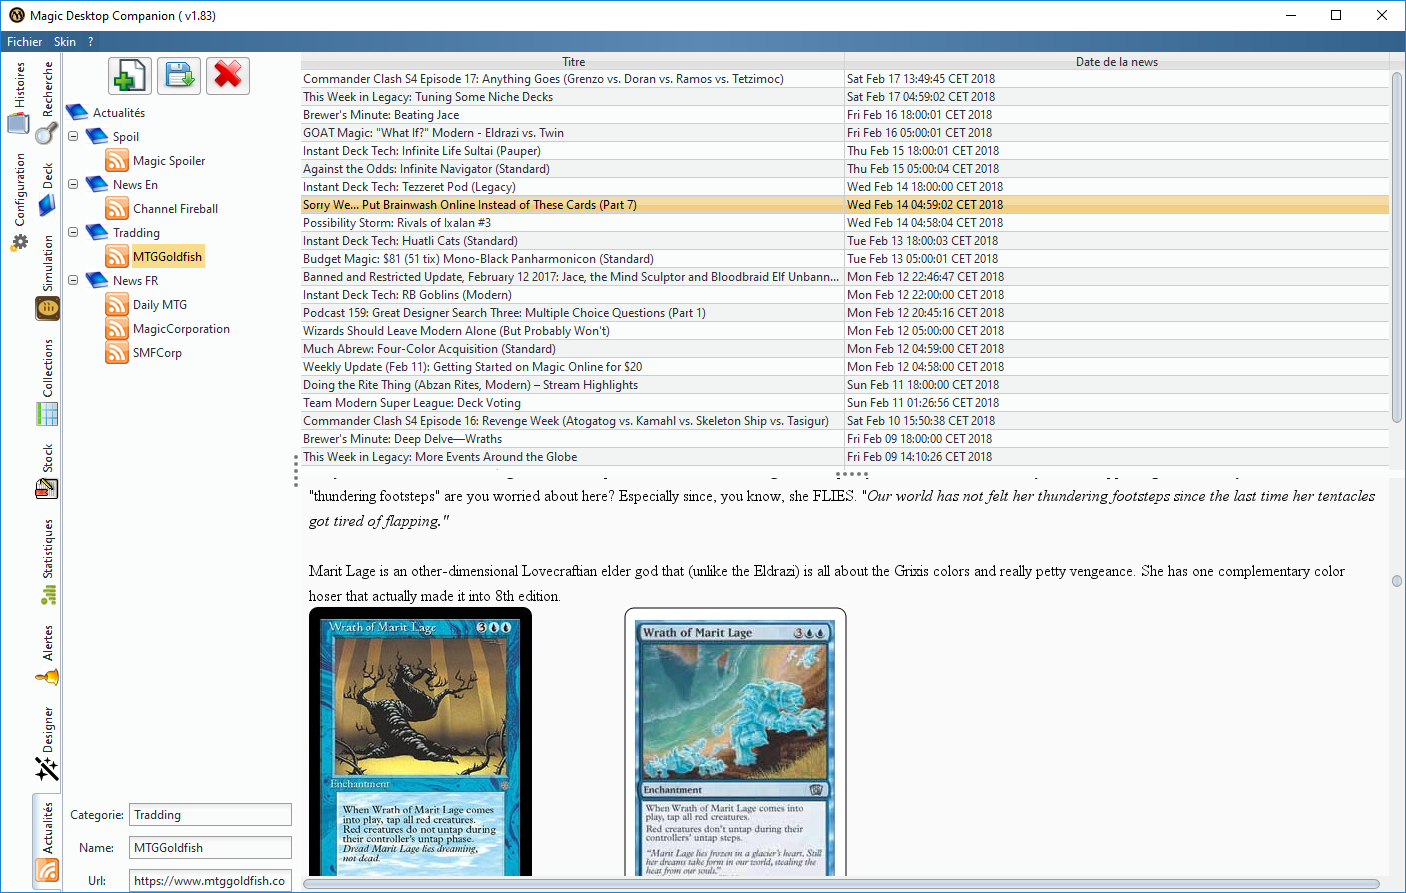Click the MagicCorporation RSS icon
This screenshot has width=1406, height=893.
117,329
